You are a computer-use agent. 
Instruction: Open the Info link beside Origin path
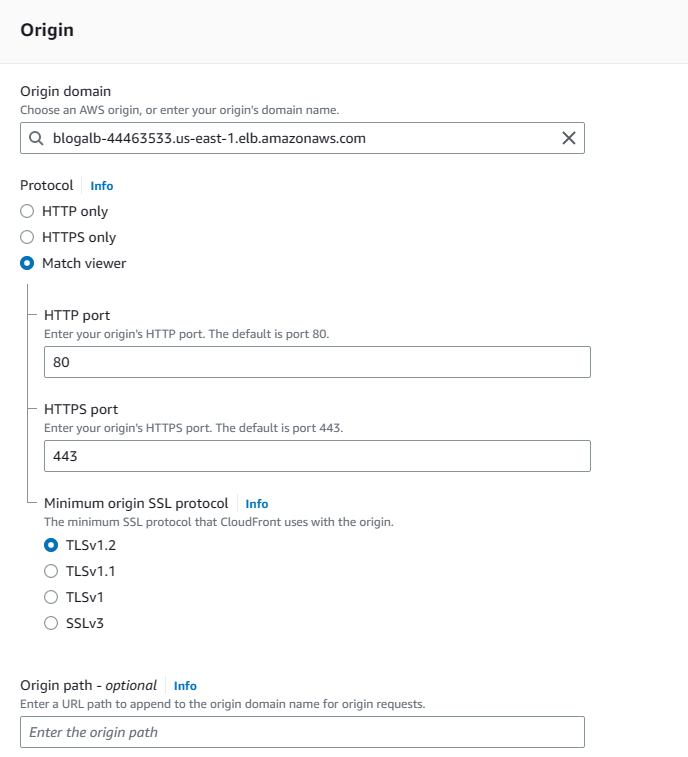[x=185, y=686]
